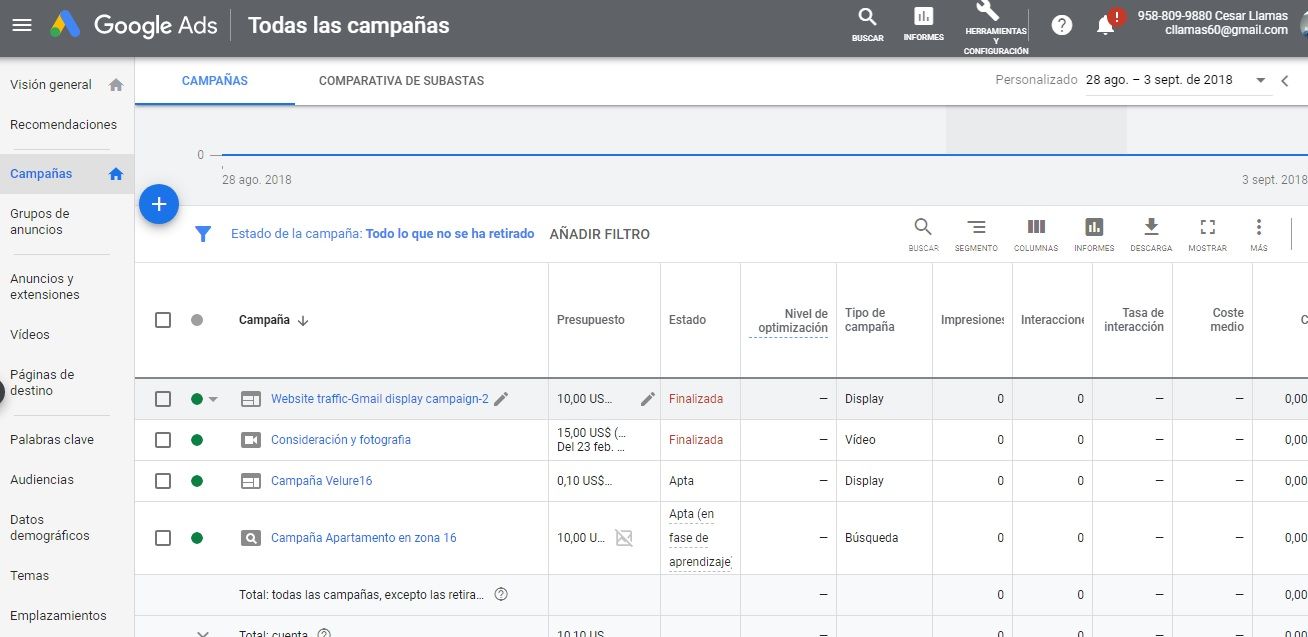
Task: Open Herramientas y Configuración wrench
Action: [987, 12]
